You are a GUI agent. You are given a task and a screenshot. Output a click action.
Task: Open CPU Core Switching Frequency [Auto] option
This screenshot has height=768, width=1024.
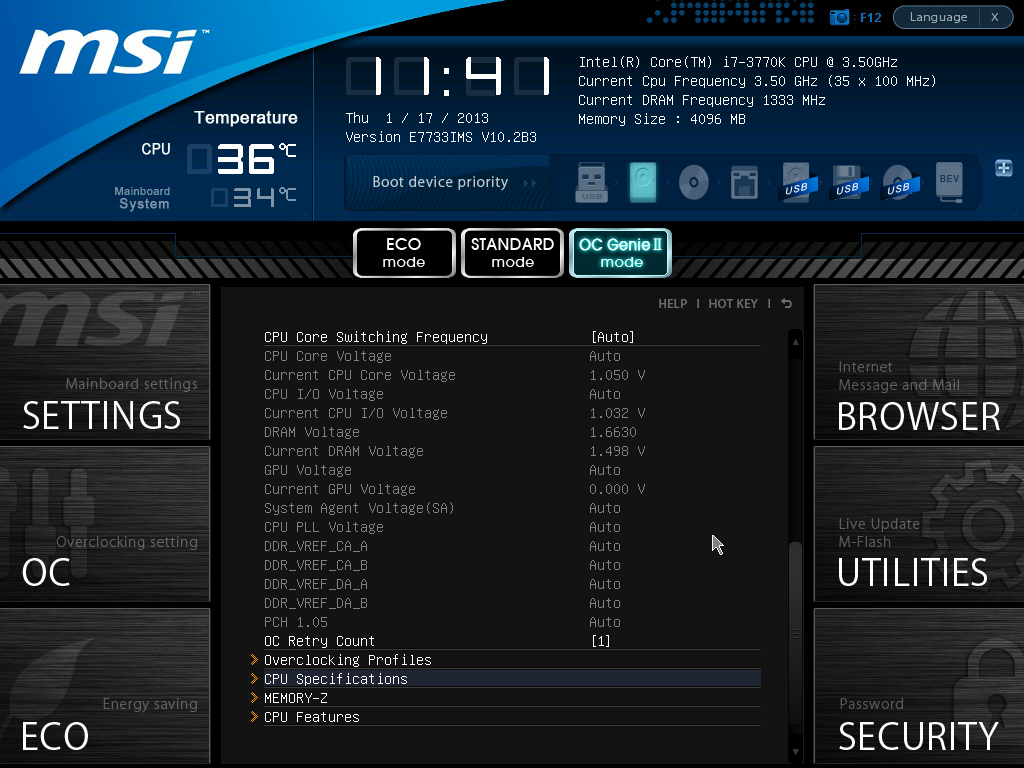click(512, 337)
